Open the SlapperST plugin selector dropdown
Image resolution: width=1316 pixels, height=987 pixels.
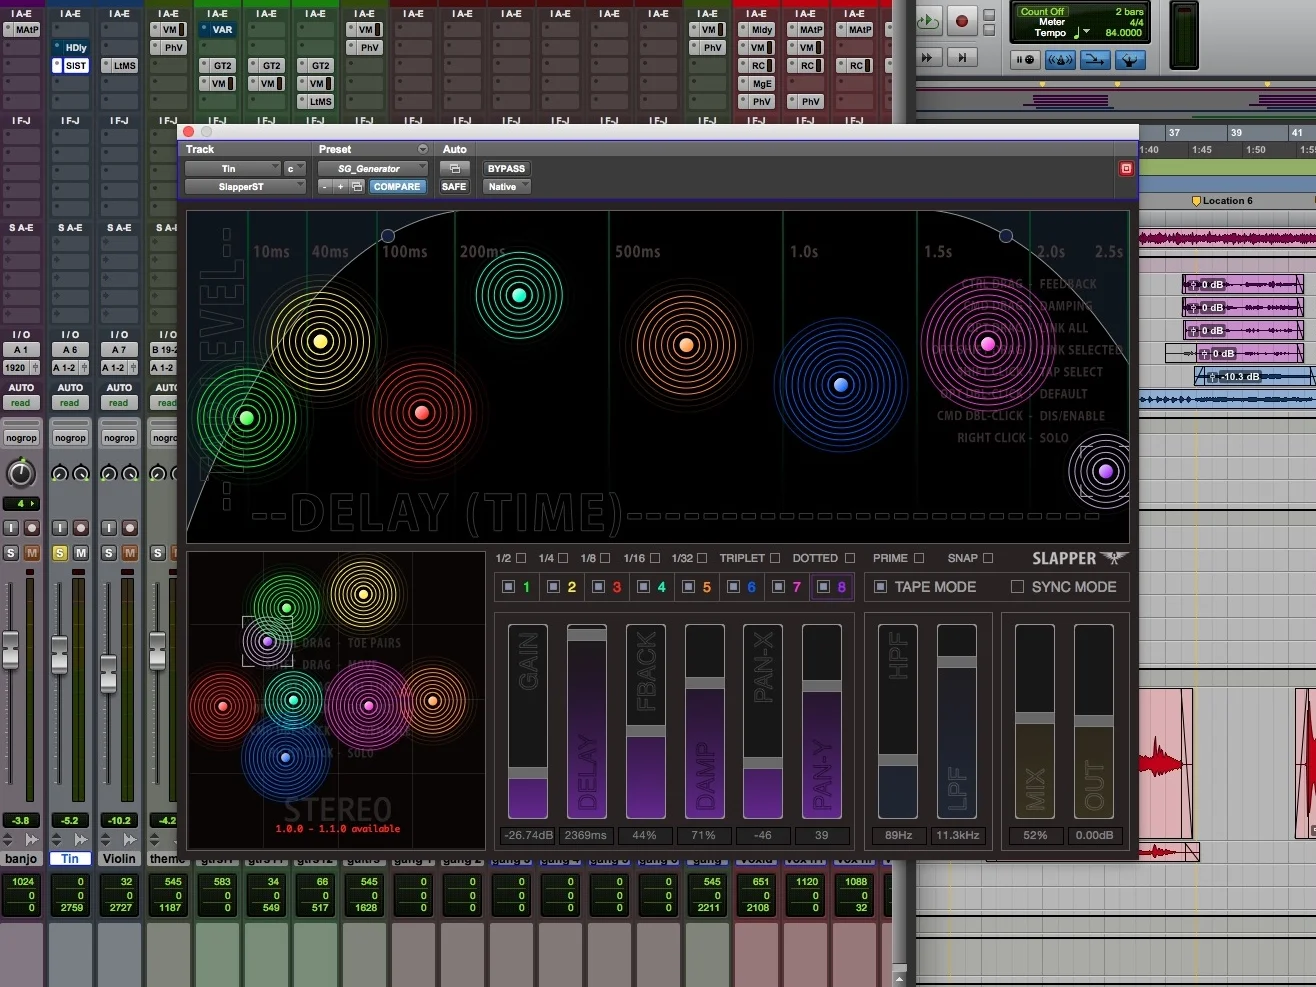245,187
